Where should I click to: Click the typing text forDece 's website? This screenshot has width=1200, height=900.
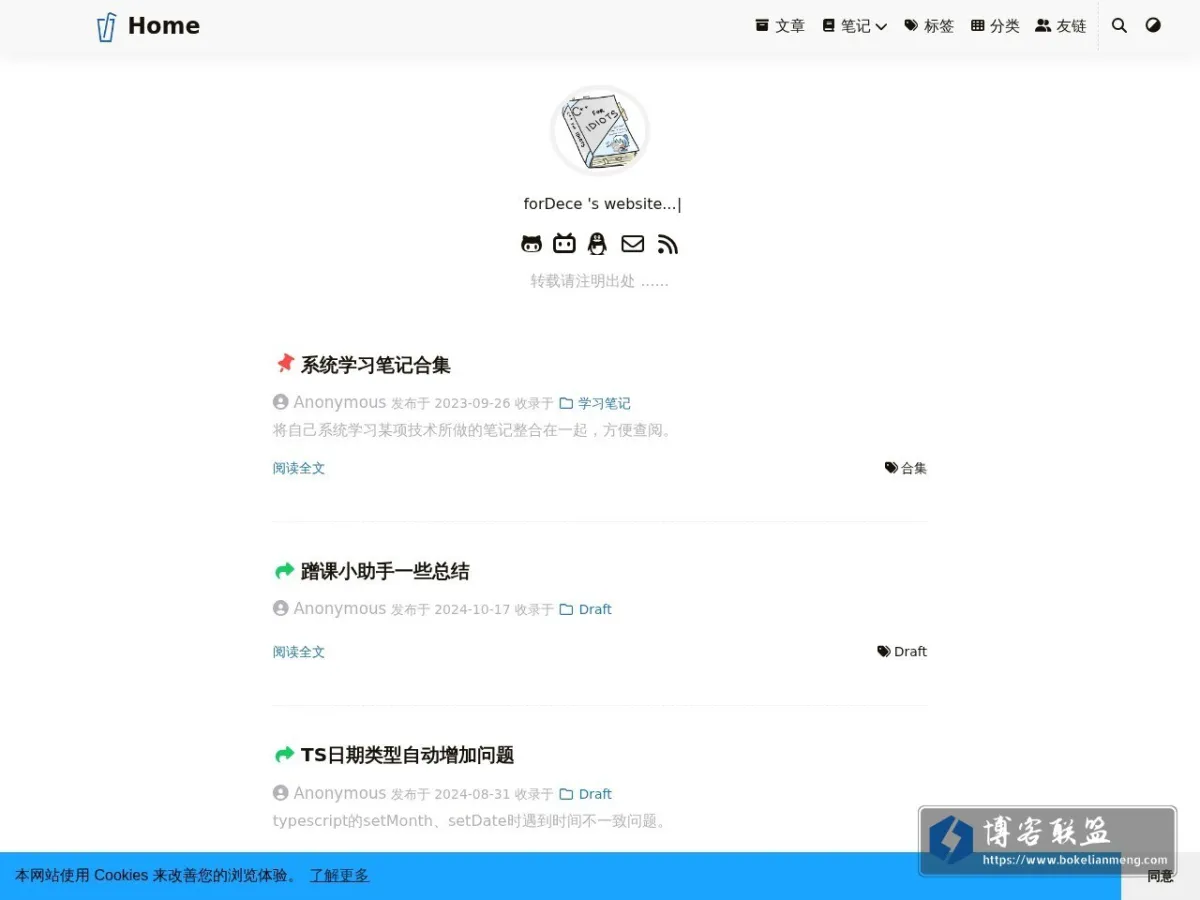[x=600, y=204]
